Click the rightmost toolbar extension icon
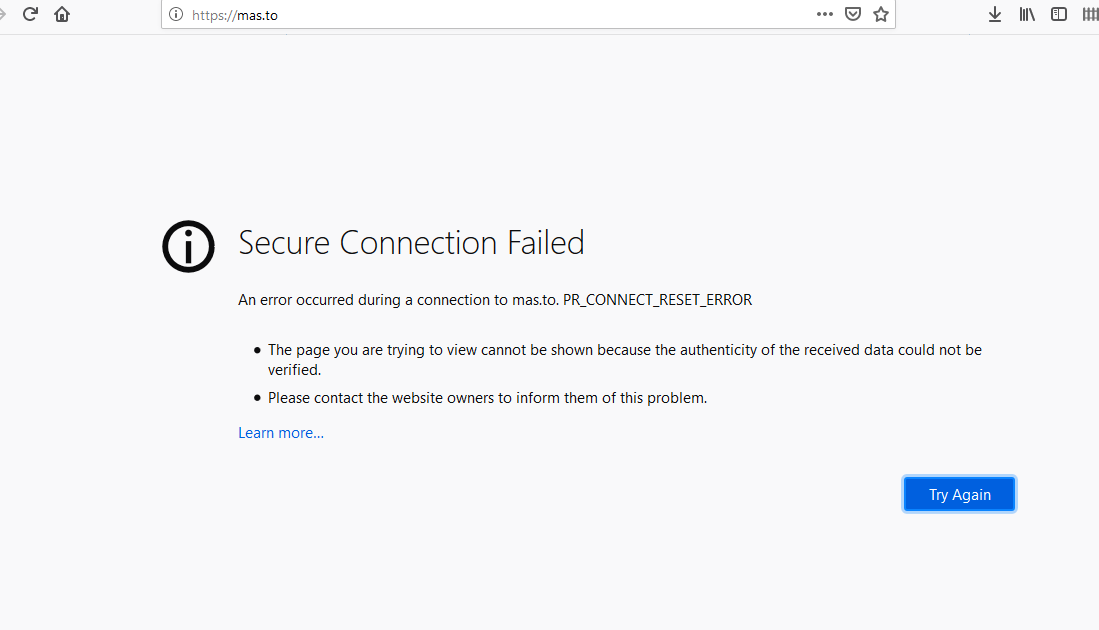The height and width of the screenshot is (630, 1099). click(1090, 14)
